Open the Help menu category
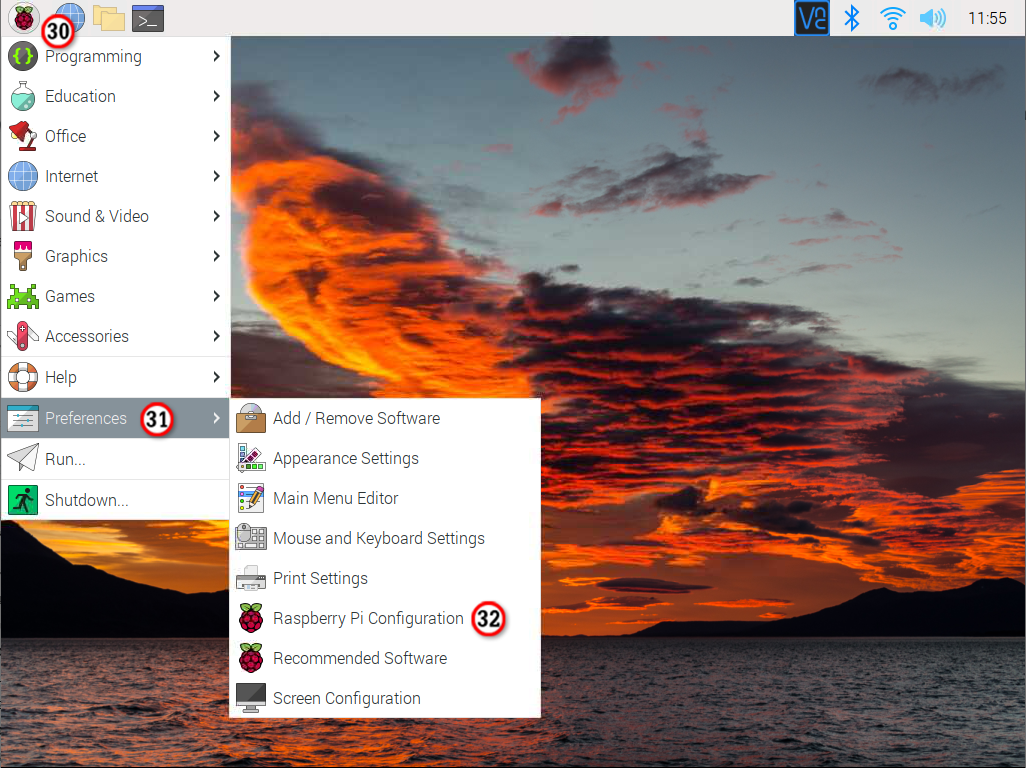Viewport: 1026px width, 768px height. tap(115, 377)
